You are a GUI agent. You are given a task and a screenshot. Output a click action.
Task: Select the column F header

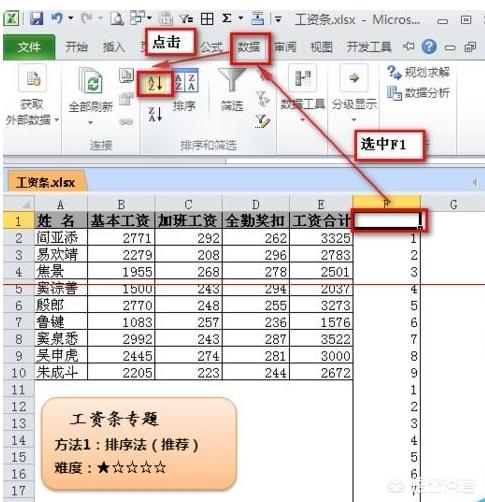pos(387,204)
